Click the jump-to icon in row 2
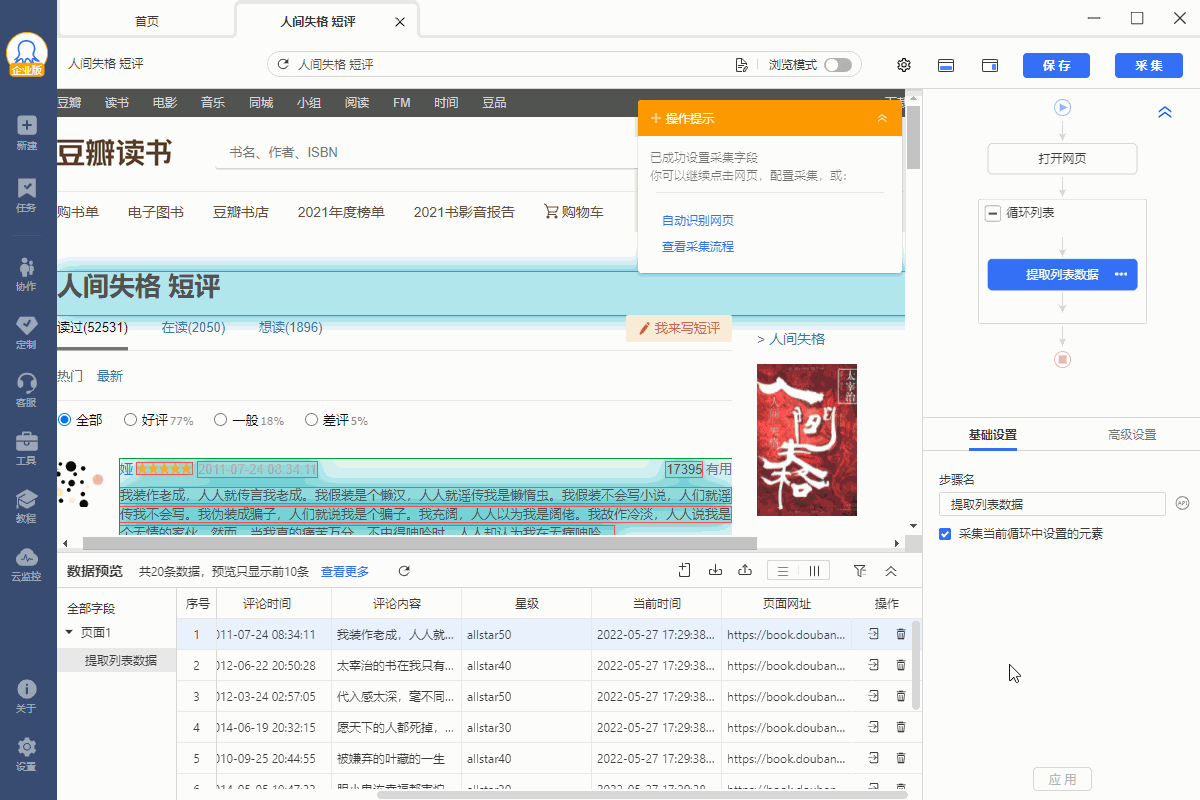The width and height of the screenshot is (1200, 800). (873, 665)
